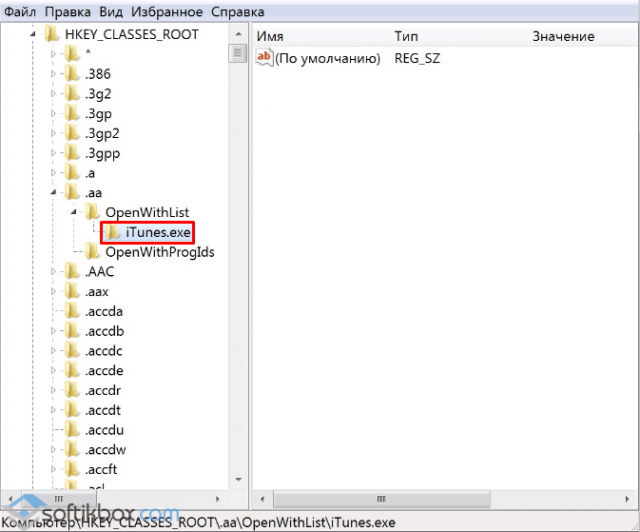Click the .accdu folder icon
The image size is (640, 532).
pos(72,430)
